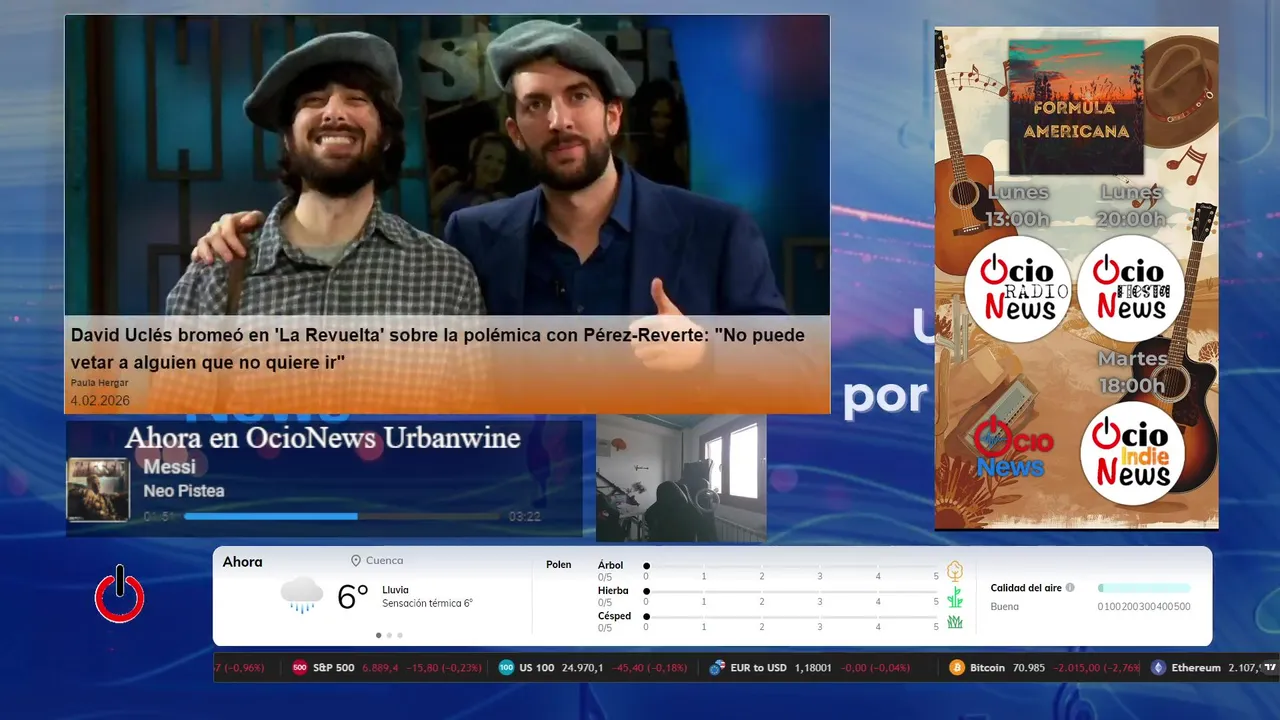Click the track duration 03:22

tap(525, 517)
